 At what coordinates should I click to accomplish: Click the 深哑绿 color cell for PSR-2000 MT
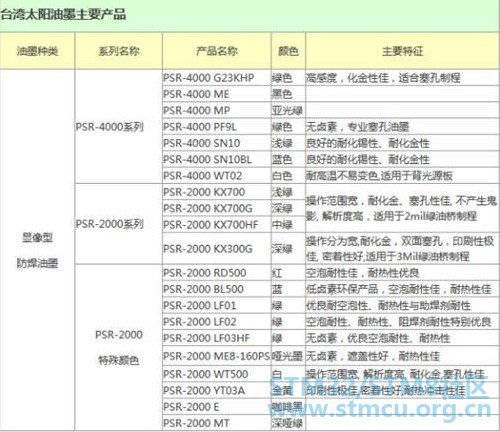point(288,423)
